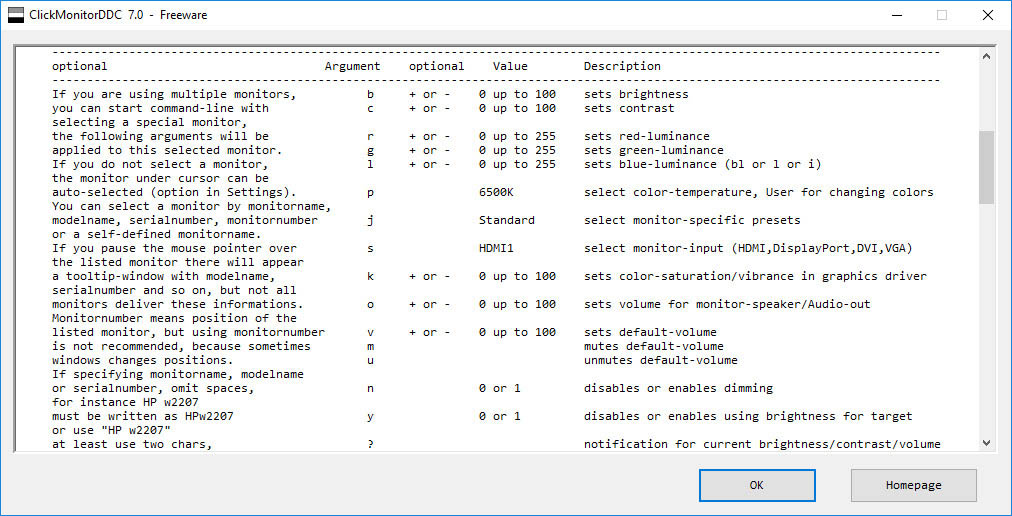The width and height of the screenshot is (1012, 516).
Task: Click the text 'sets red-luminance'
Action: pos(647,136)
